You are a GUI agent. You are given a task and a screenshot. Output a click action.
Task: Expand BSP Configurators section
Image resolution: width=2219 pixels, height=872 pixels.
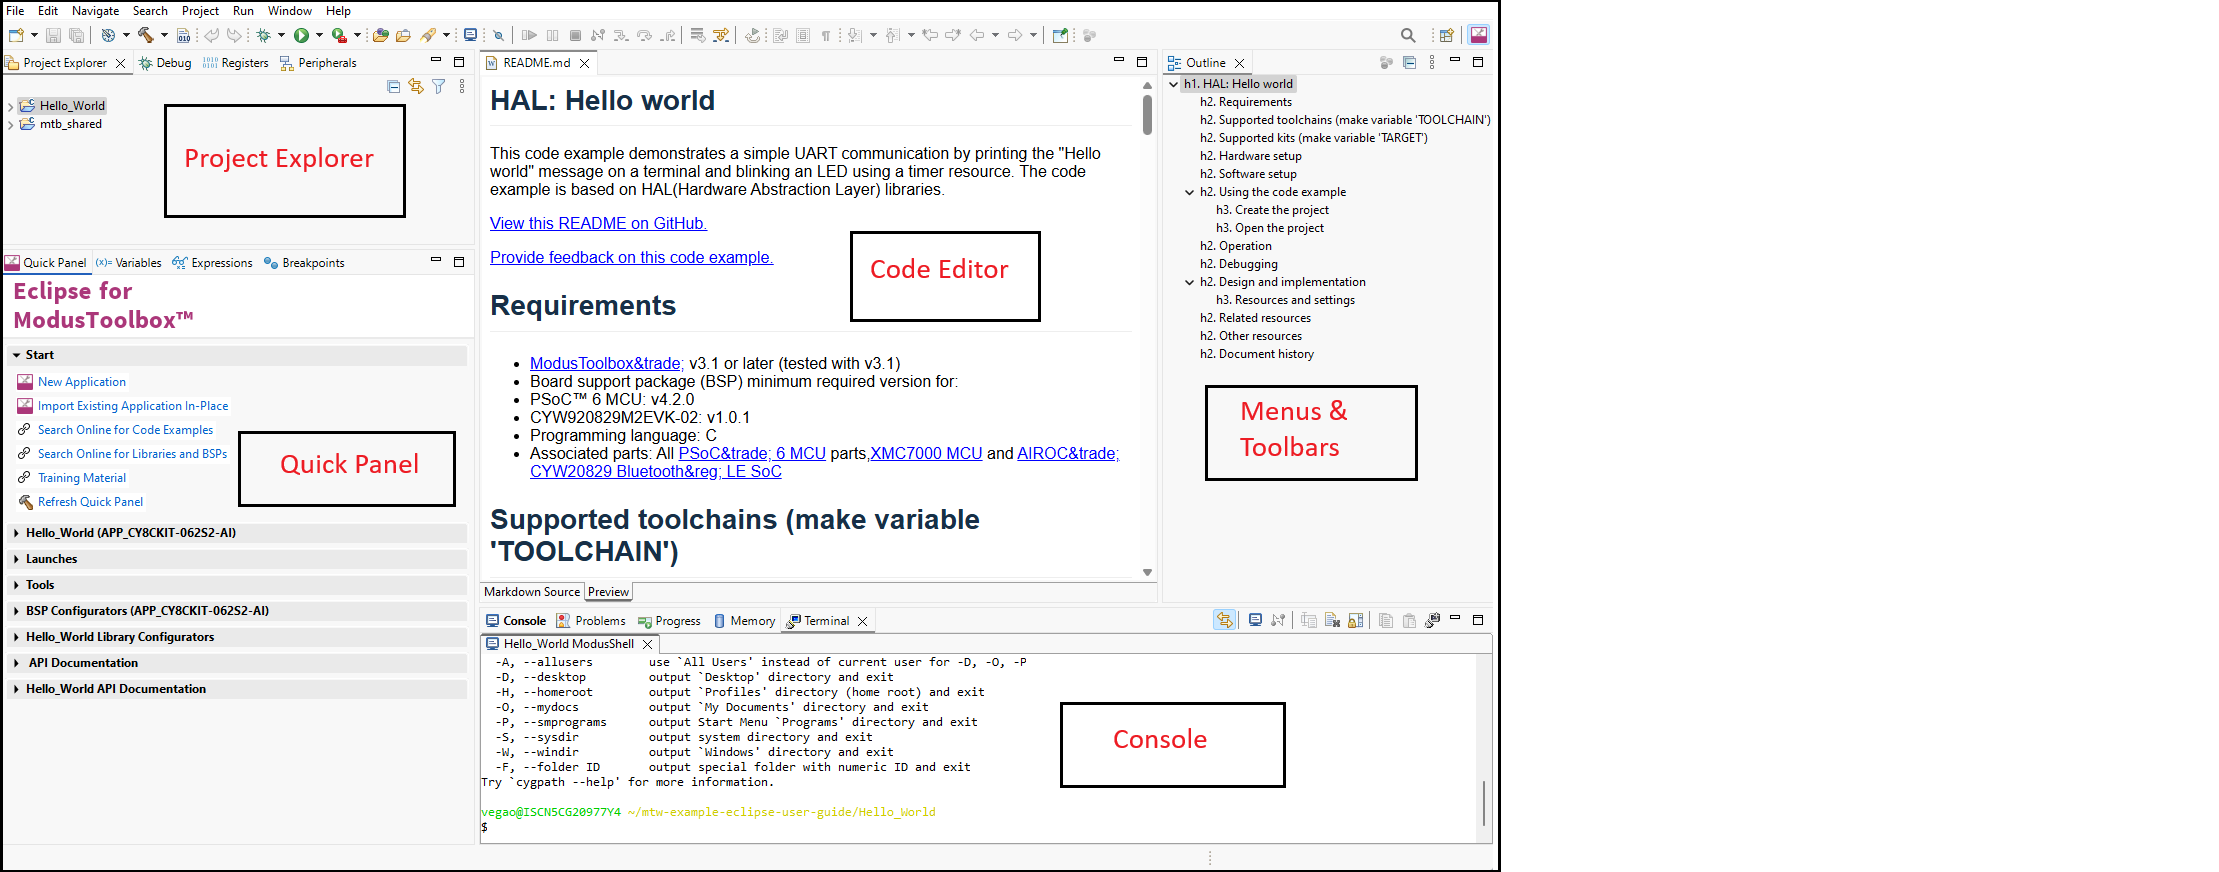pyautogui.click(x=17, y=611)
